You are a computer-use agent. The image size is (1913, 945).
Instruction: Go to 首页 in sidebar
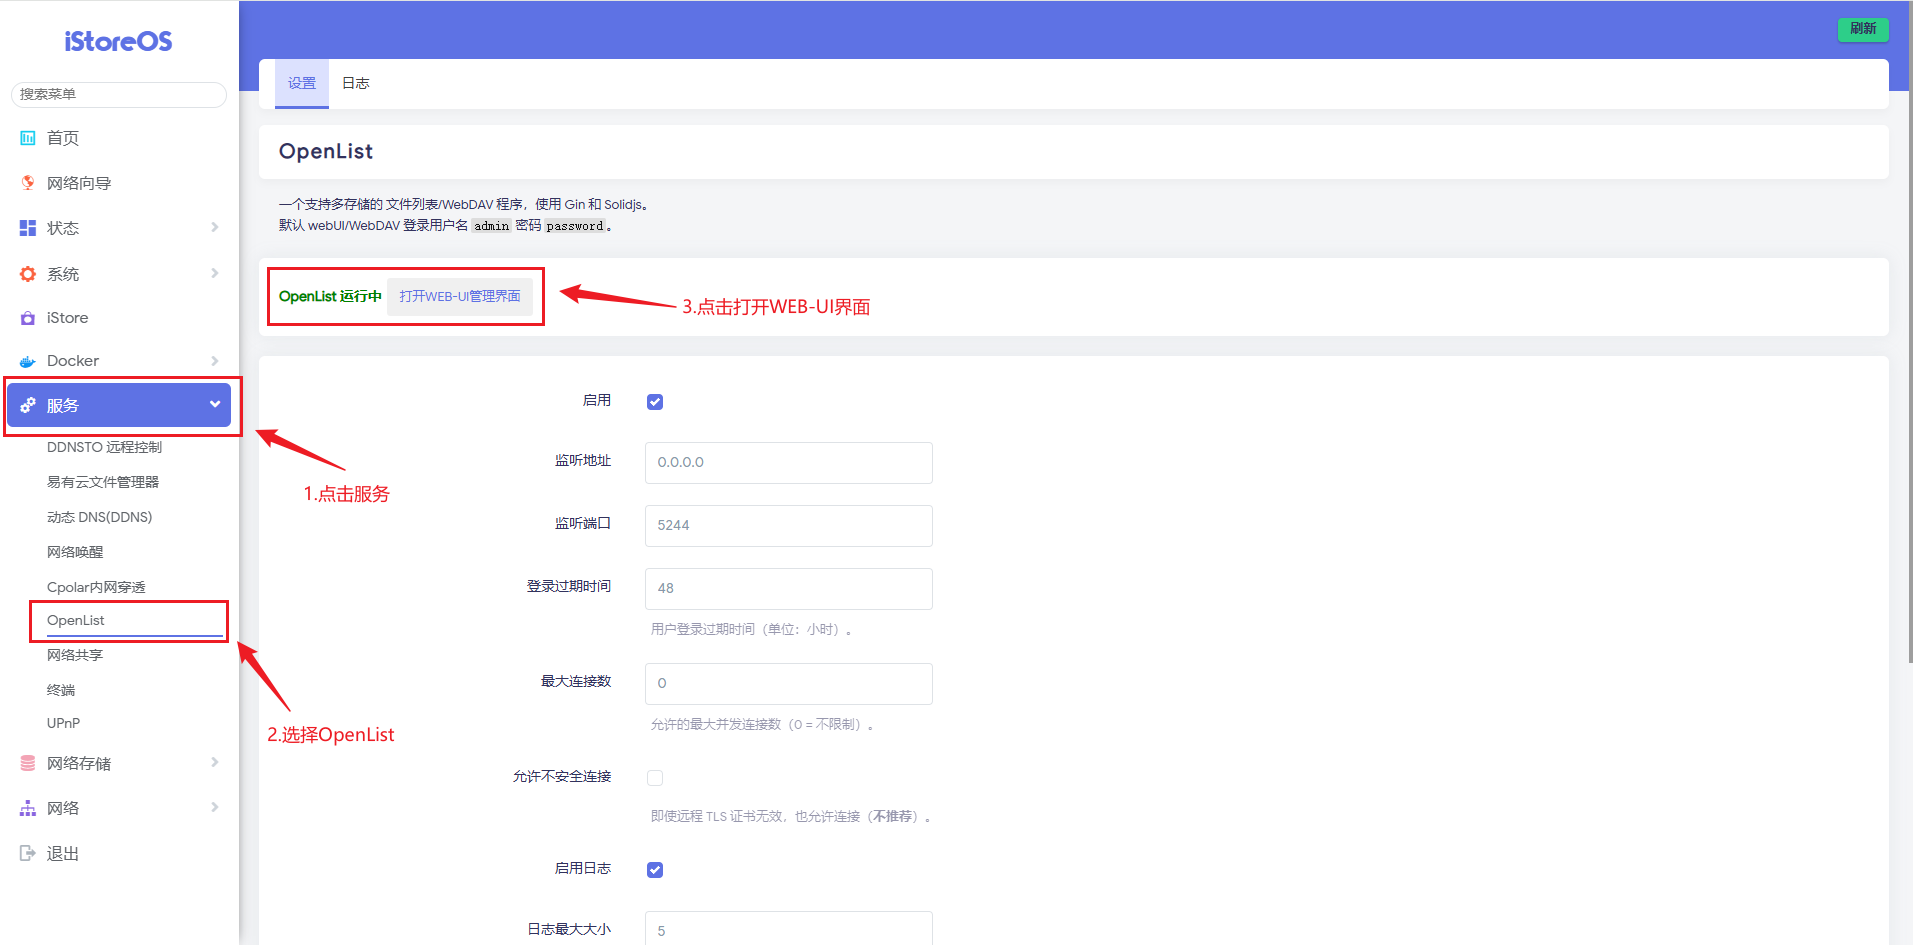(x=63, y=138)
